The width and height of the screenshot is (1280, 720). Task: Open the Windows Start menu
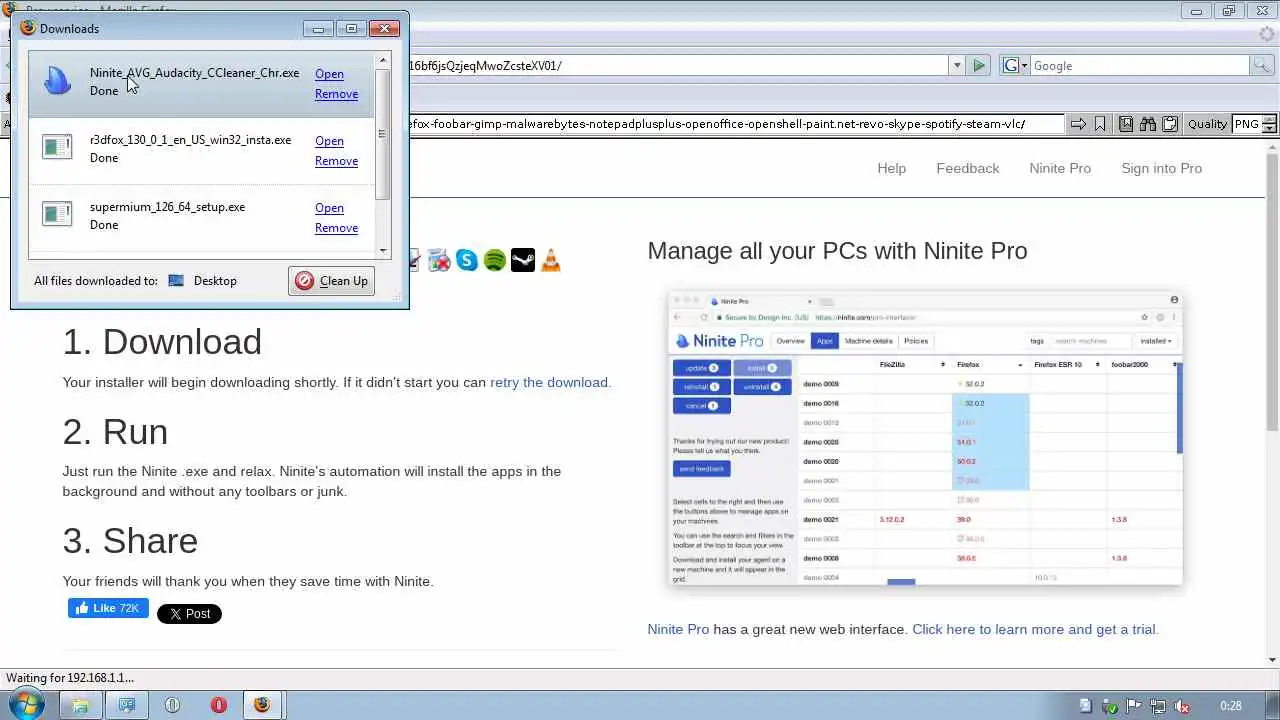[25, 705]
